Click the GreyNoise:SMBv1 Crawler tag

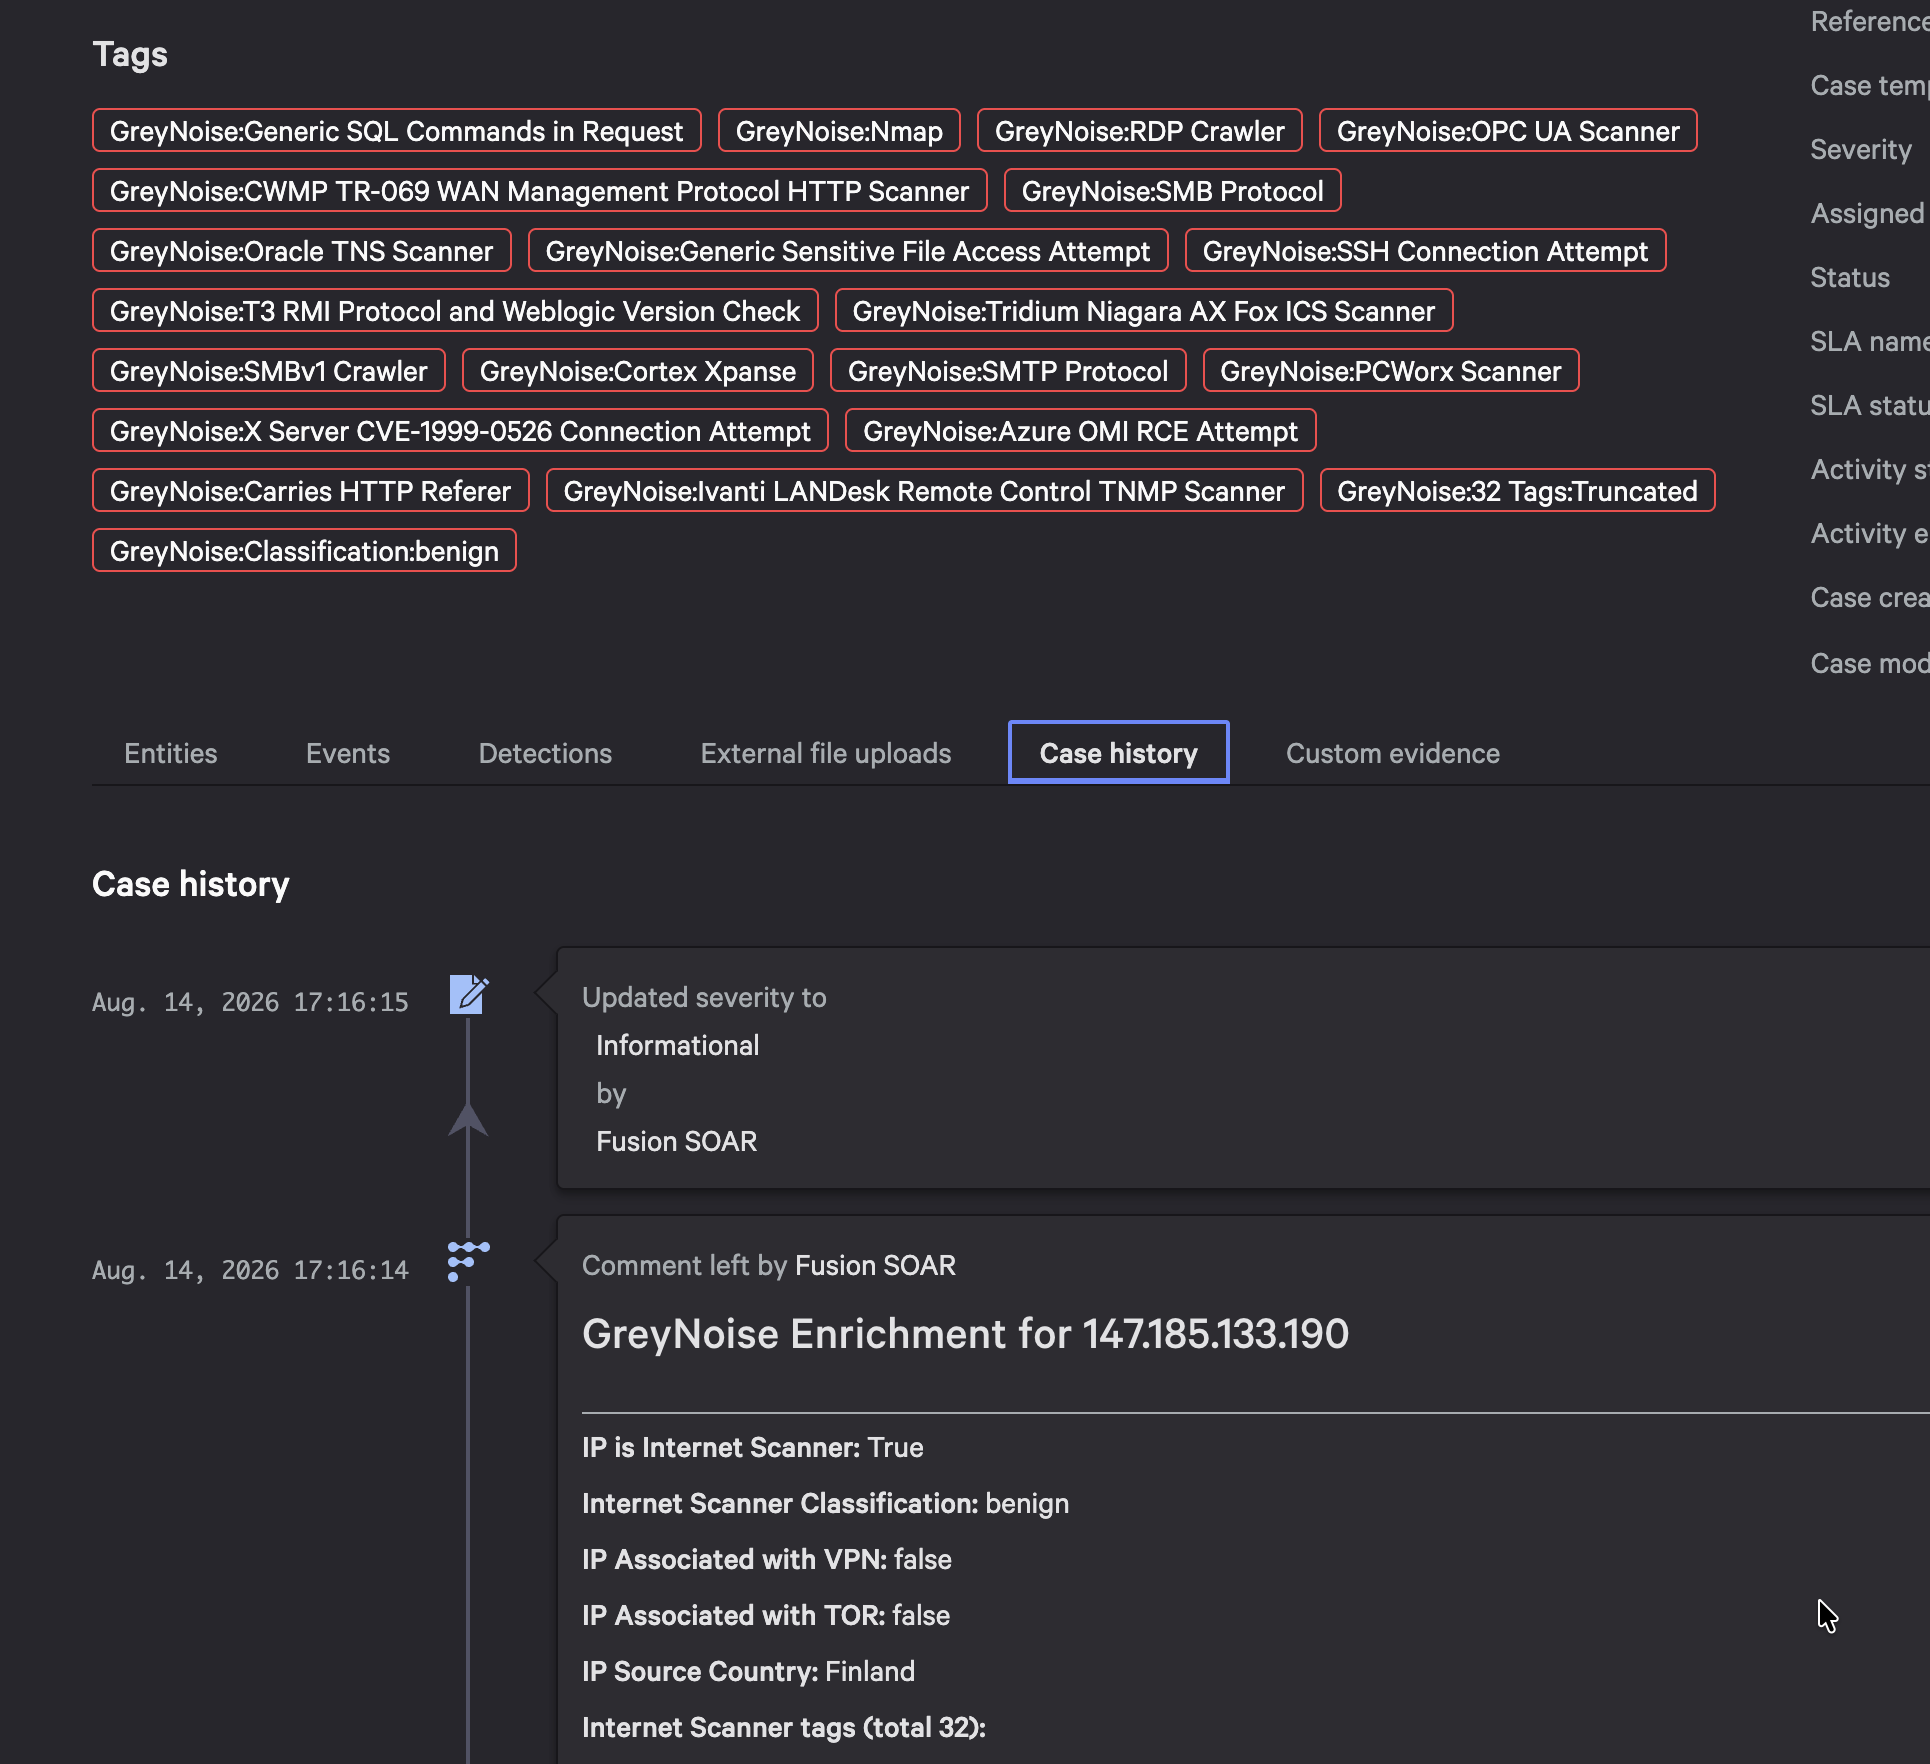(x=269, y=371)
